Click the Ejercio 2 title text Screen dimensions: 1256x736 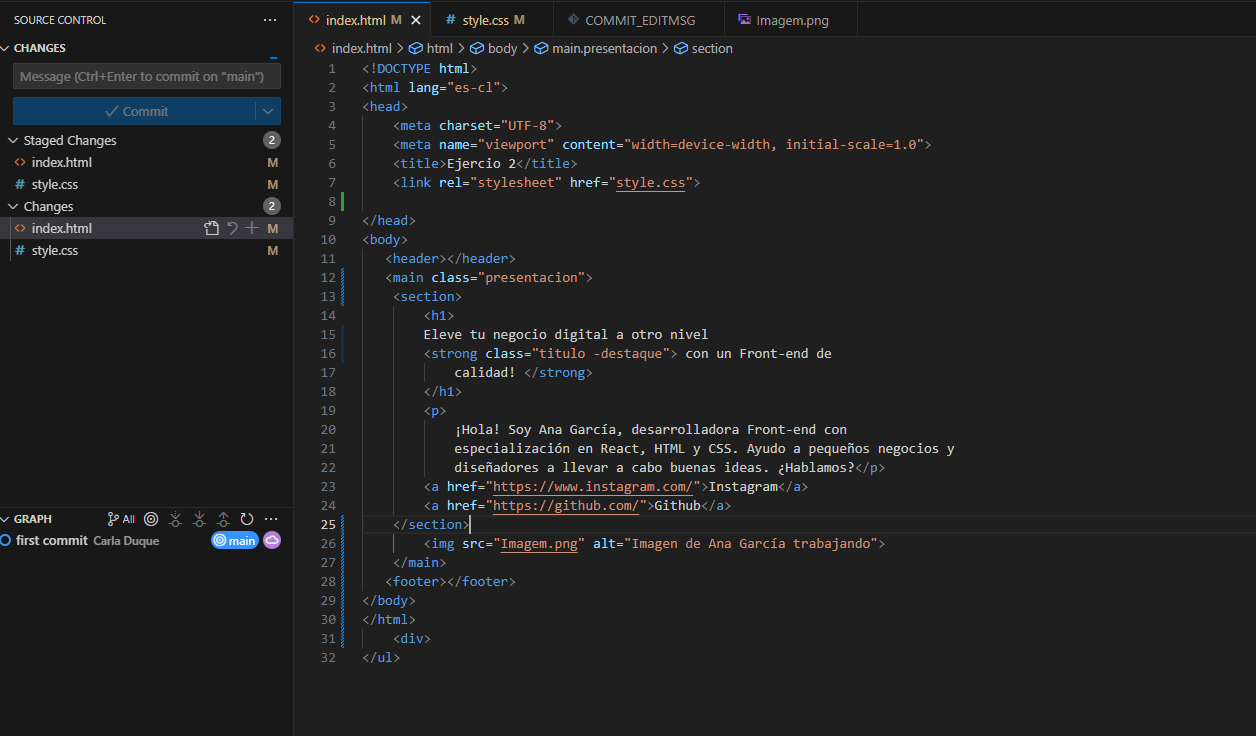[x=481, y=164]
